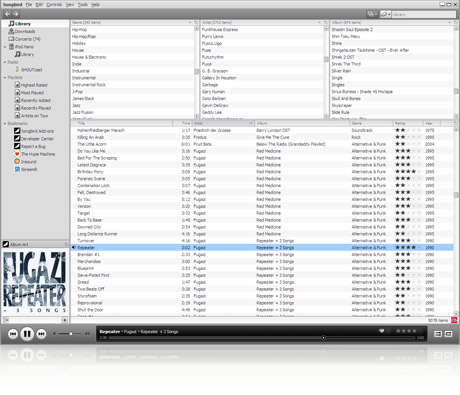
Task: Open The Hype Machine bookmark
Action: point(35,154)
